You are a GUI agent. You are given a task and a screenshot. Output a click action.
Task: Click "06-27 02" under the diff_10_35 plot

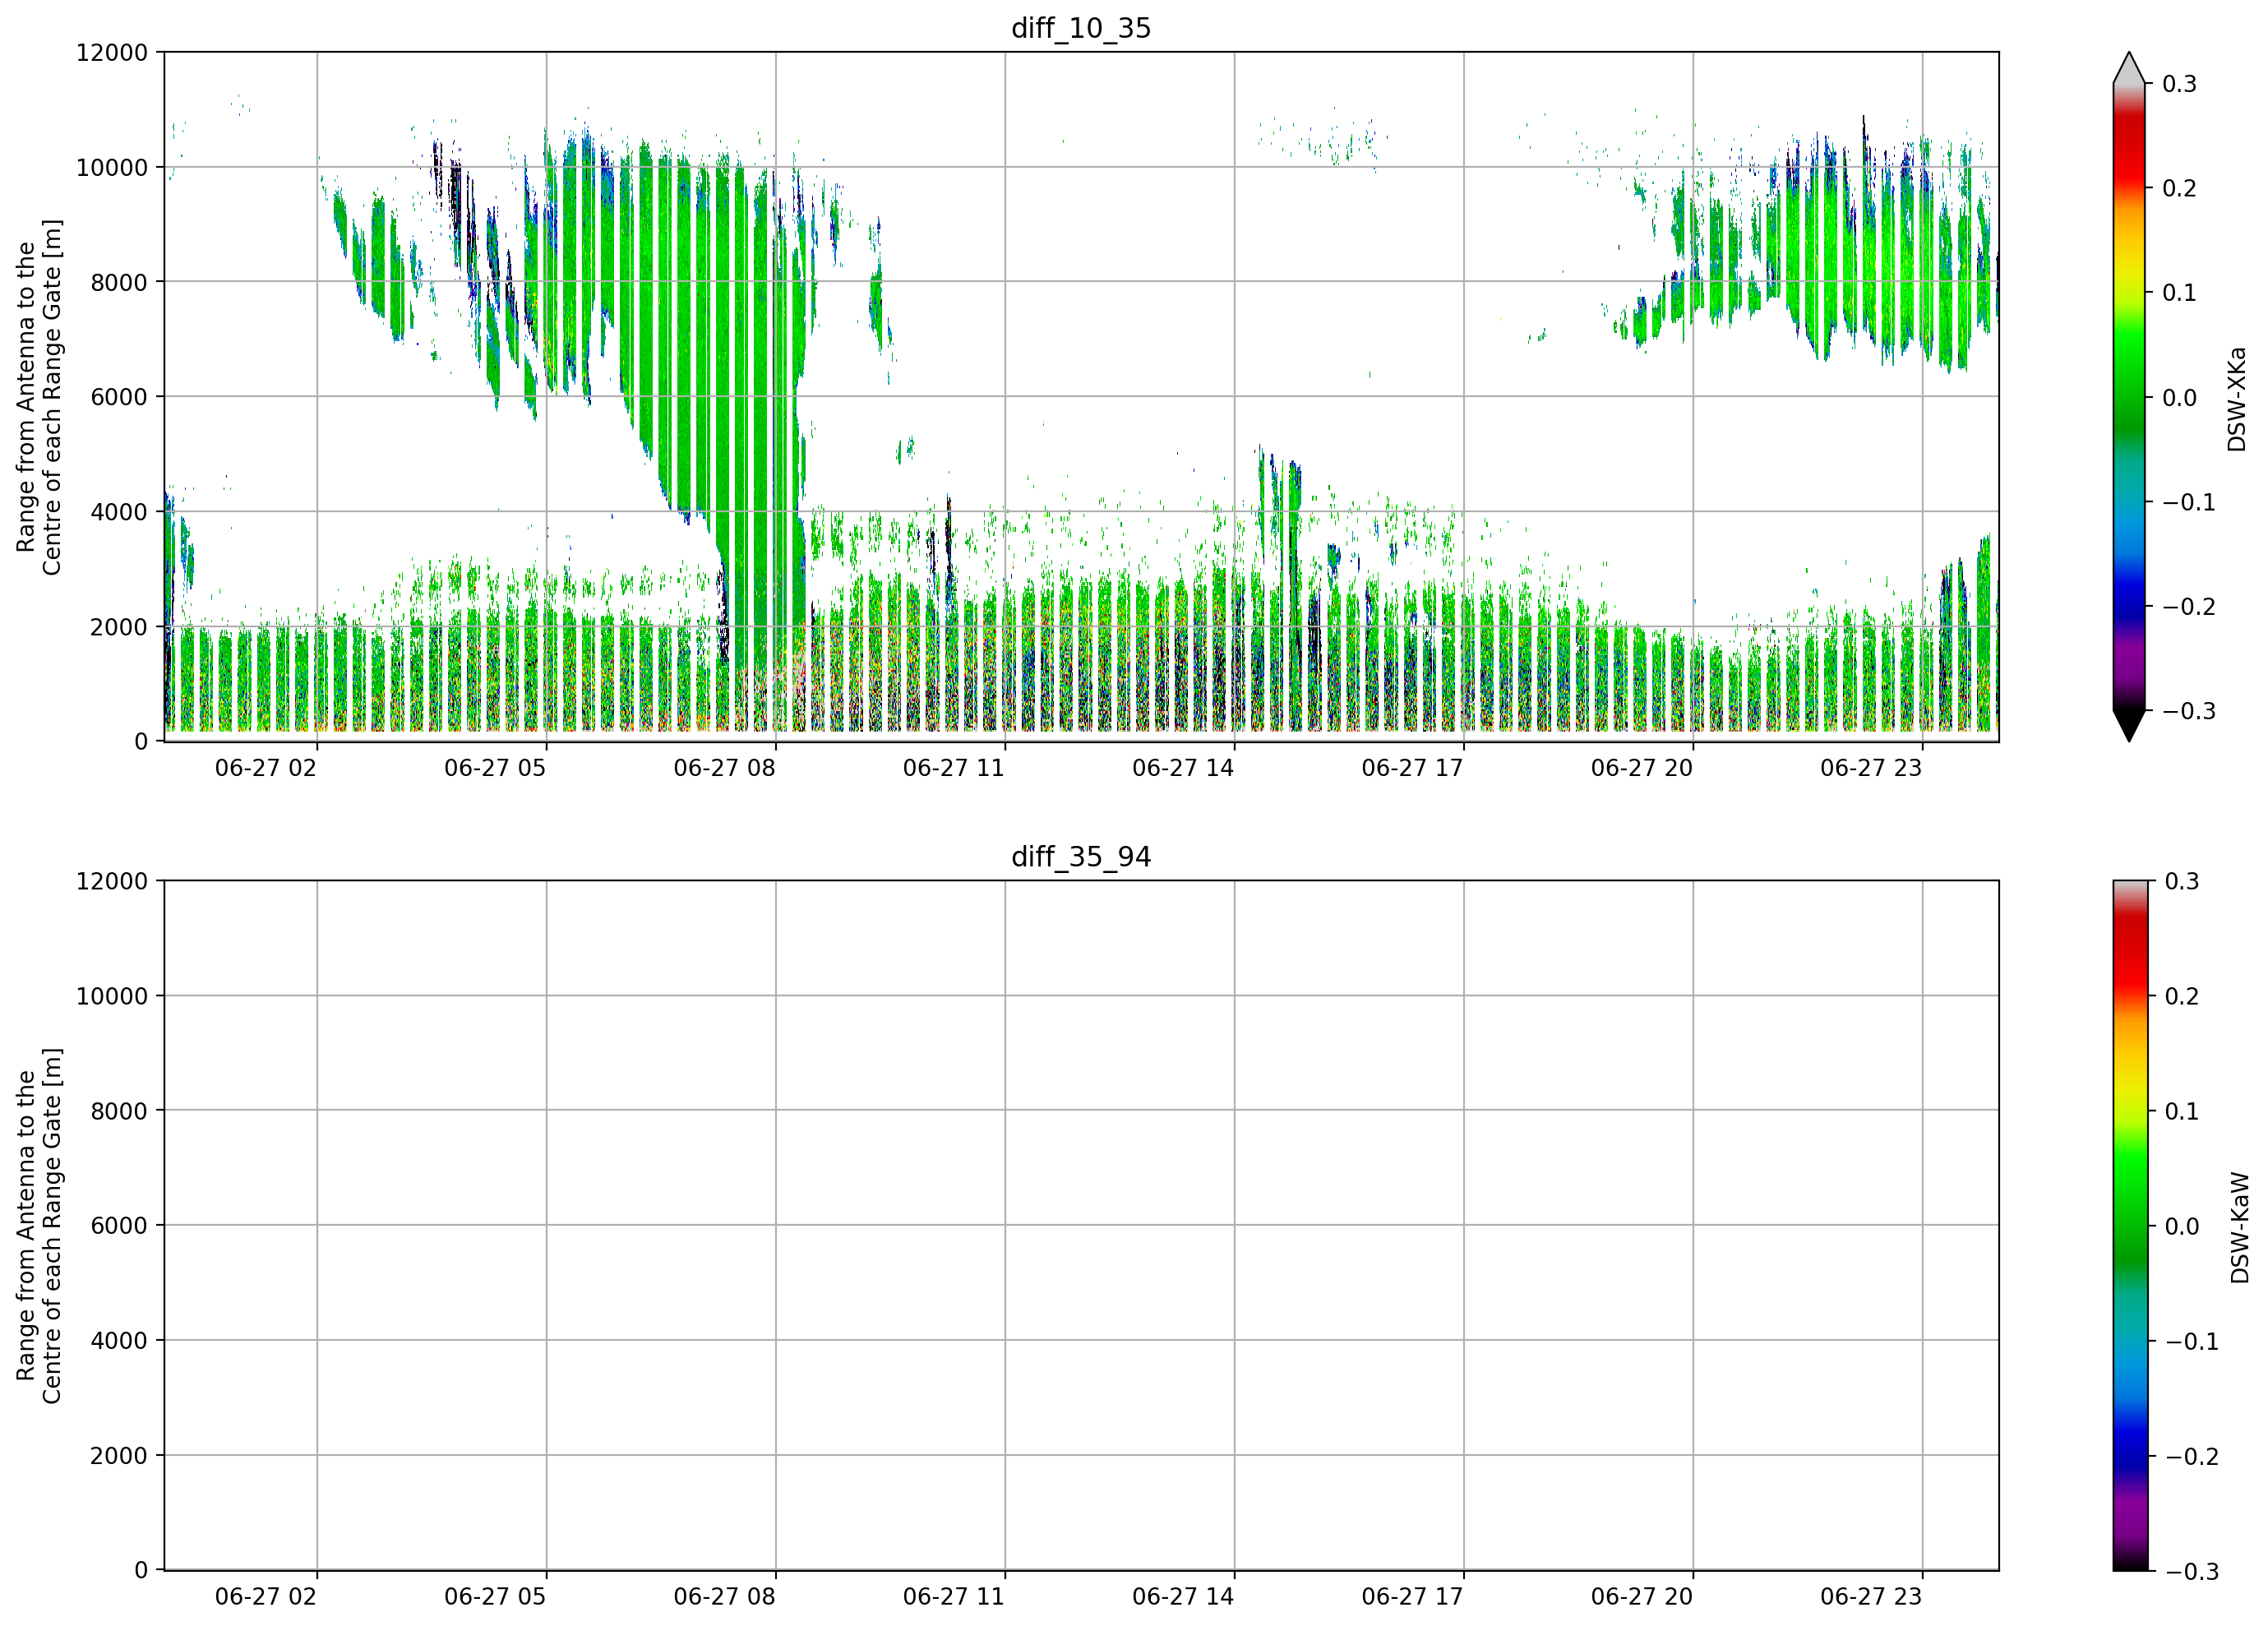tap(266, 768)
